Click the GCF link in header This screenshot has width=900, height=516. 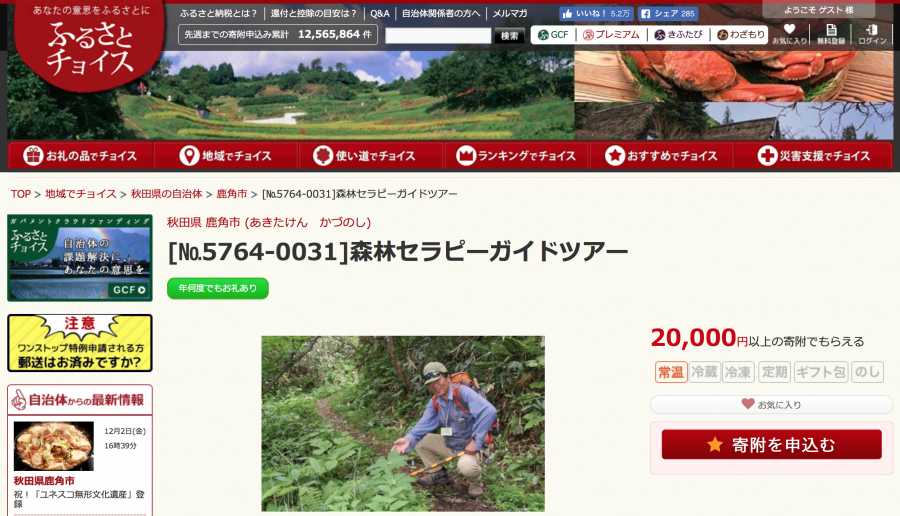pos(553,35)
